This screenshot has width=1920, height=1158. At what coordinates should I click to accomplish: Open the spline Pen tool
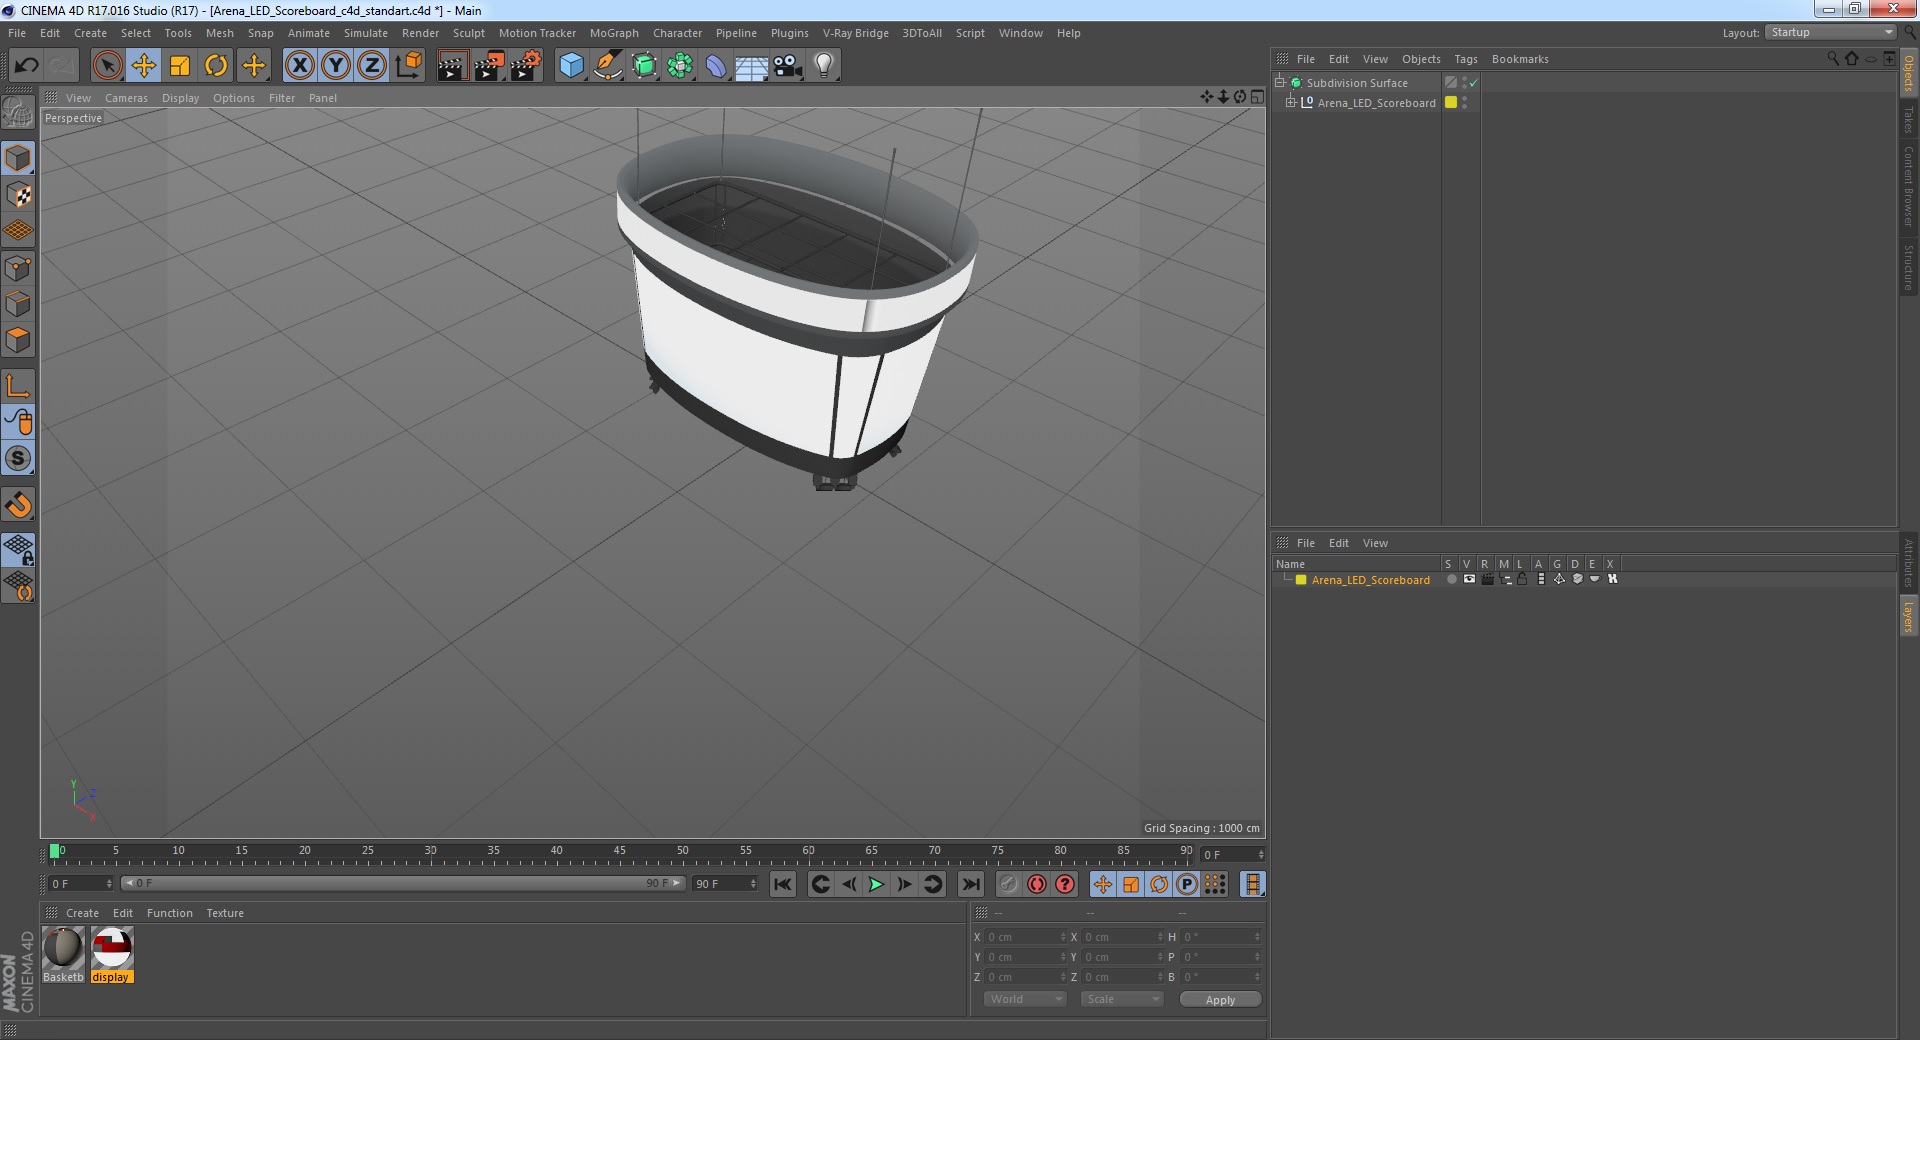coord(607,66)
